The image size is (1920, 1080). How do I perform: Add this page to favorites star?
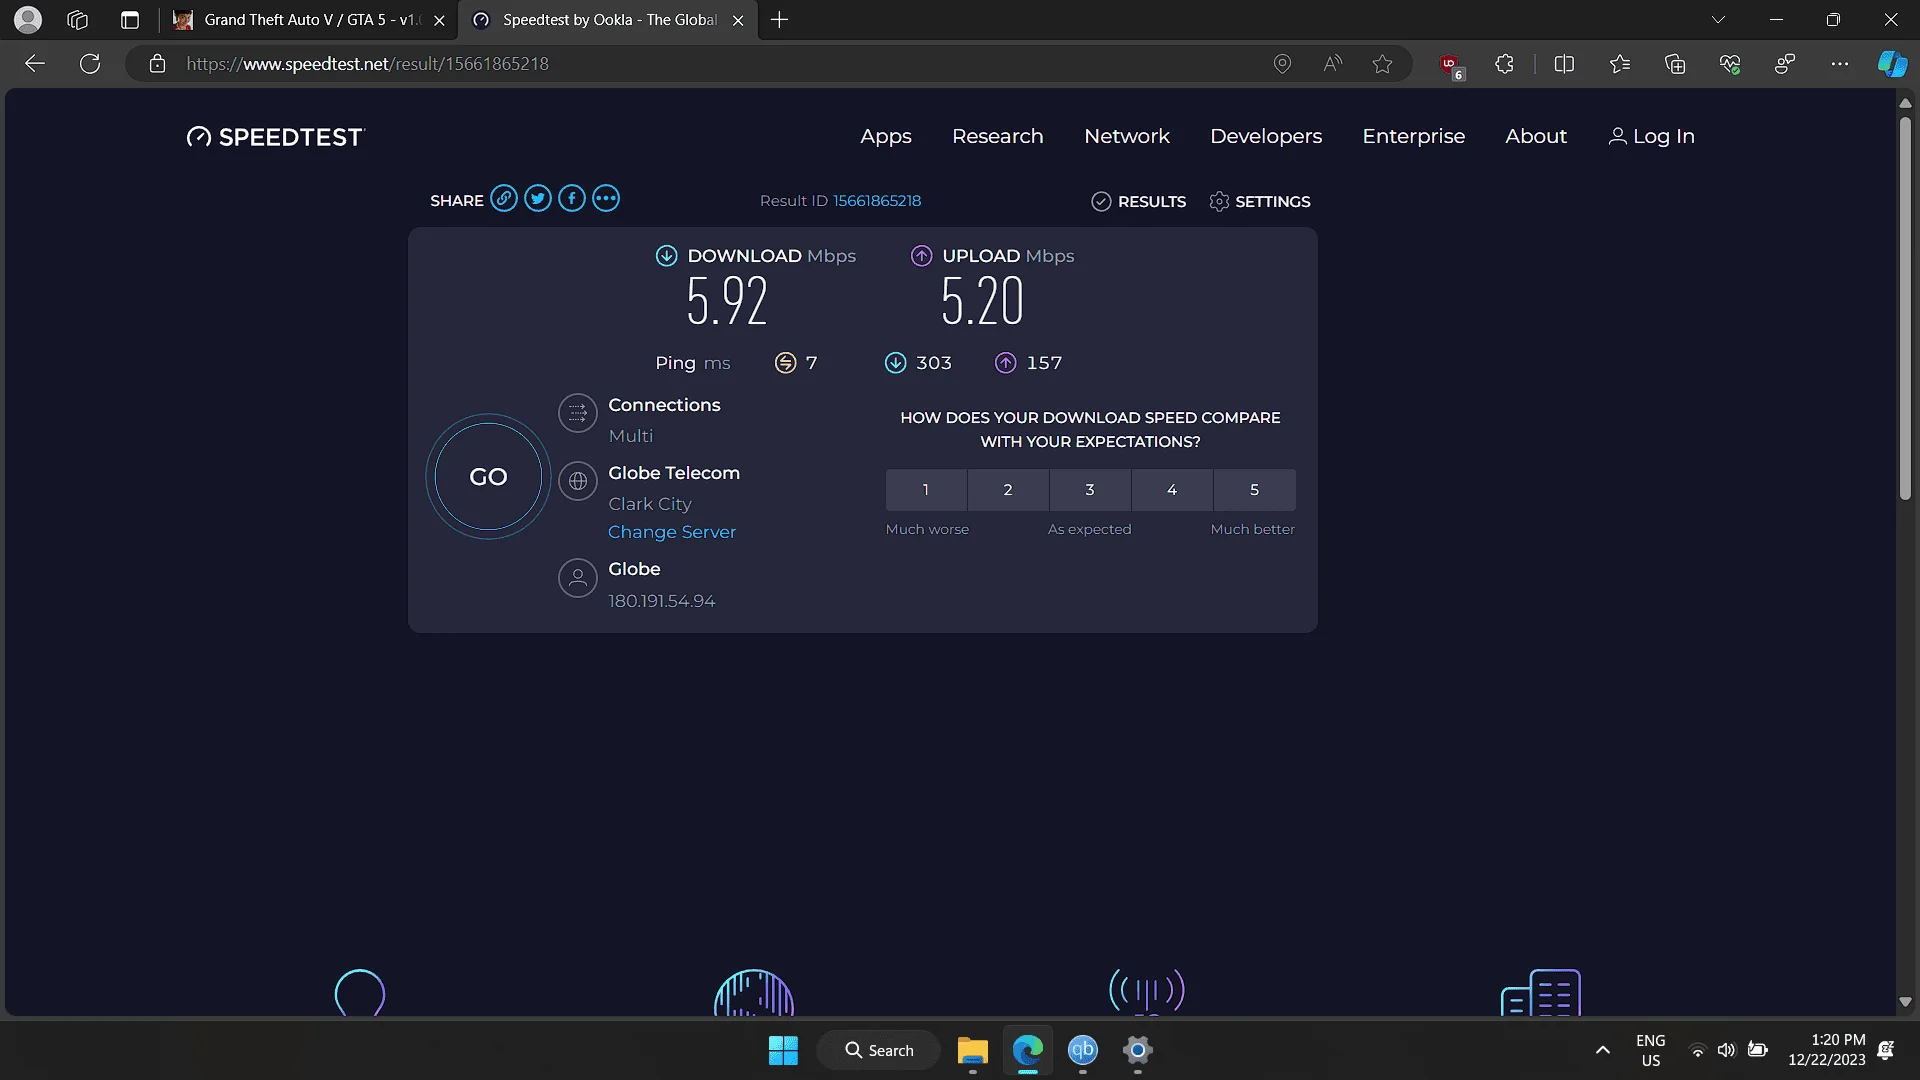click(1382, 64)
